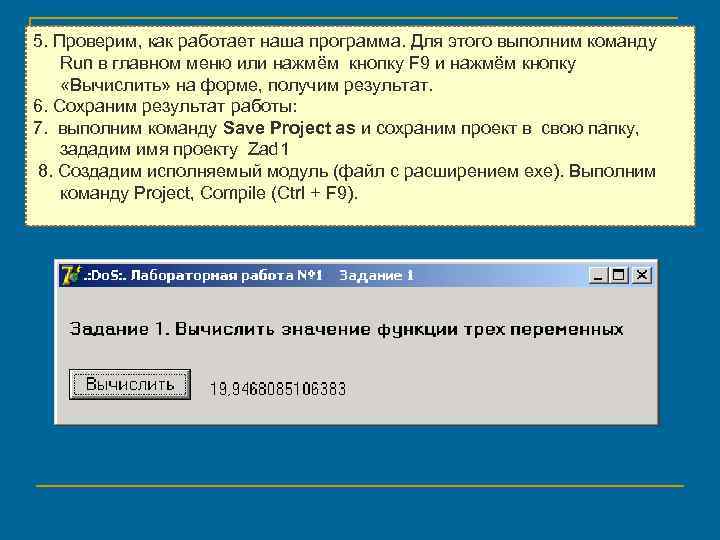720x540 pixels.
Task: Click the result value 19,9468085106383
Action: [278, 389]
